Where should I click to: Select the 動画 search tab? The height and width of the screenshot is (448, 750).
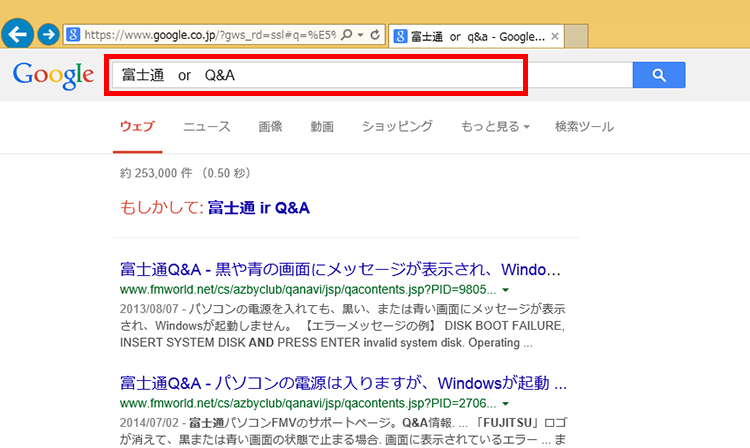point(322,127)
